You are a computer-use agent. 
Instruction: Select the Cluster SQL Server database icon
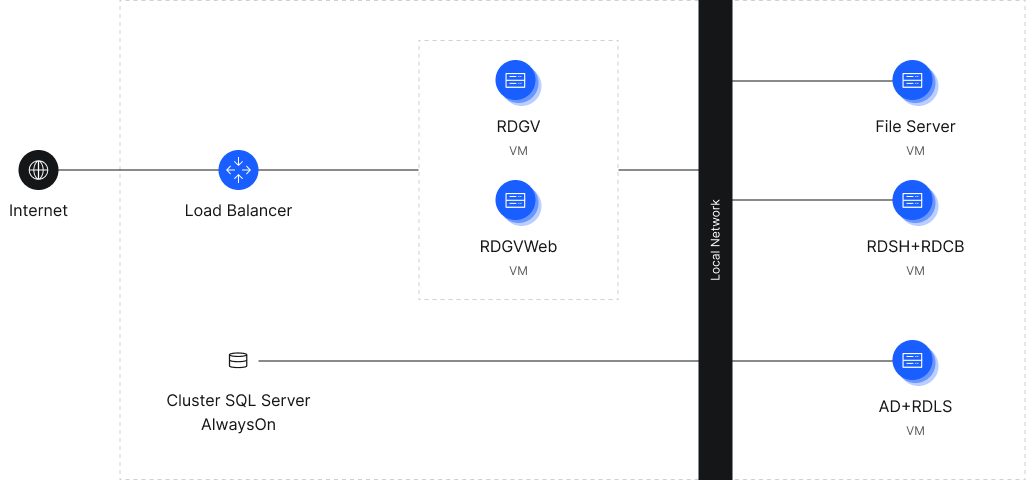click(238, 360)
